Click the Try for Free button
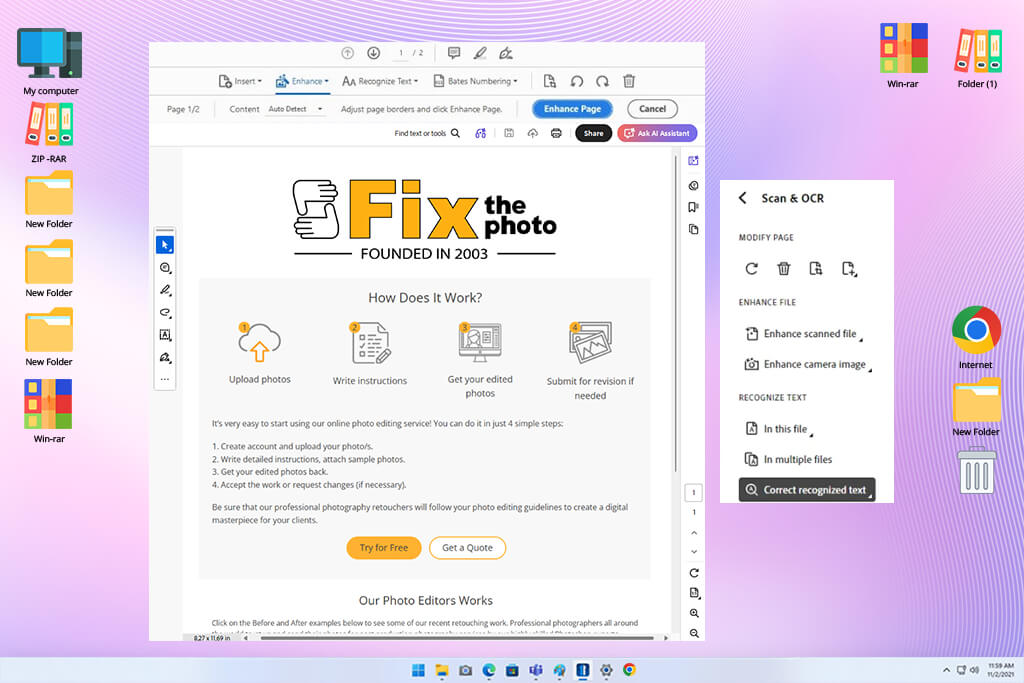The image size is (1024, 683). 384,548
